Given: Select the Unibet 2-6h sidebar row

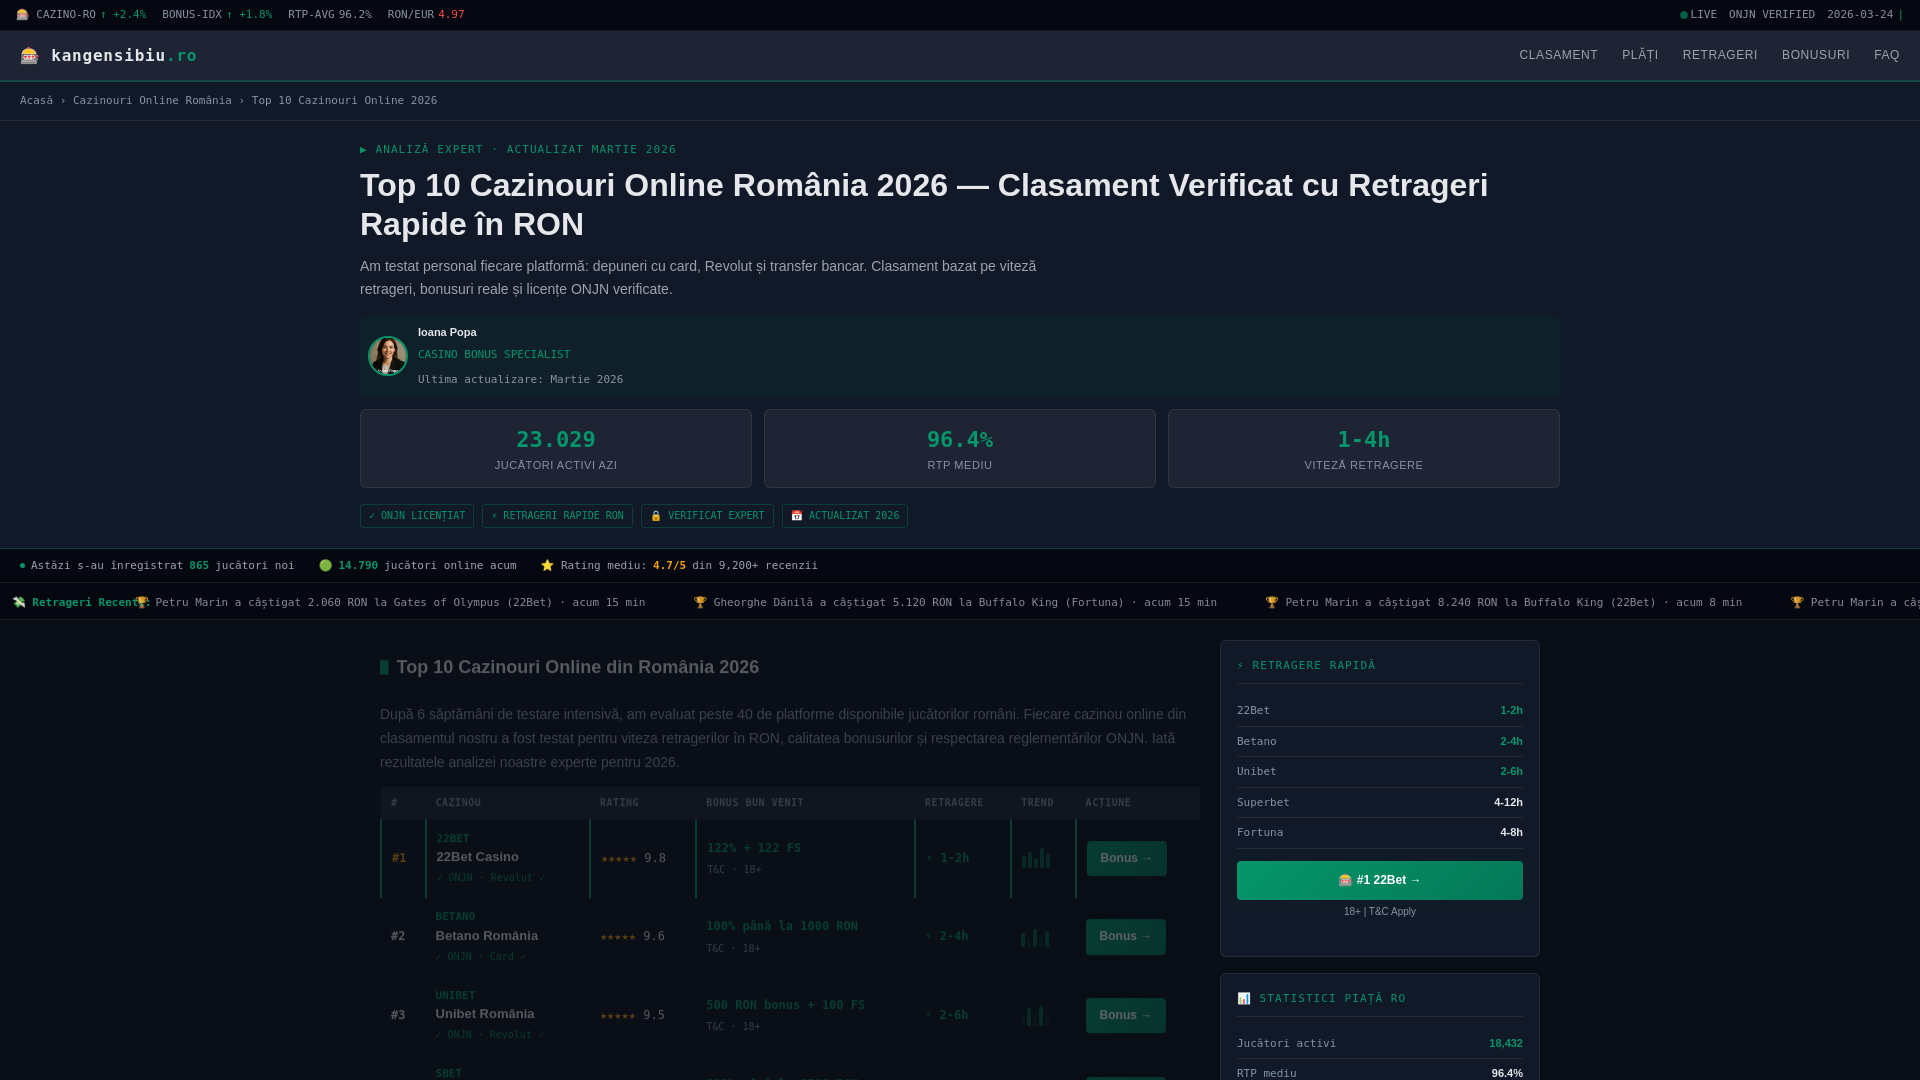Looking at the screenshot, I should coord(1380,772).
